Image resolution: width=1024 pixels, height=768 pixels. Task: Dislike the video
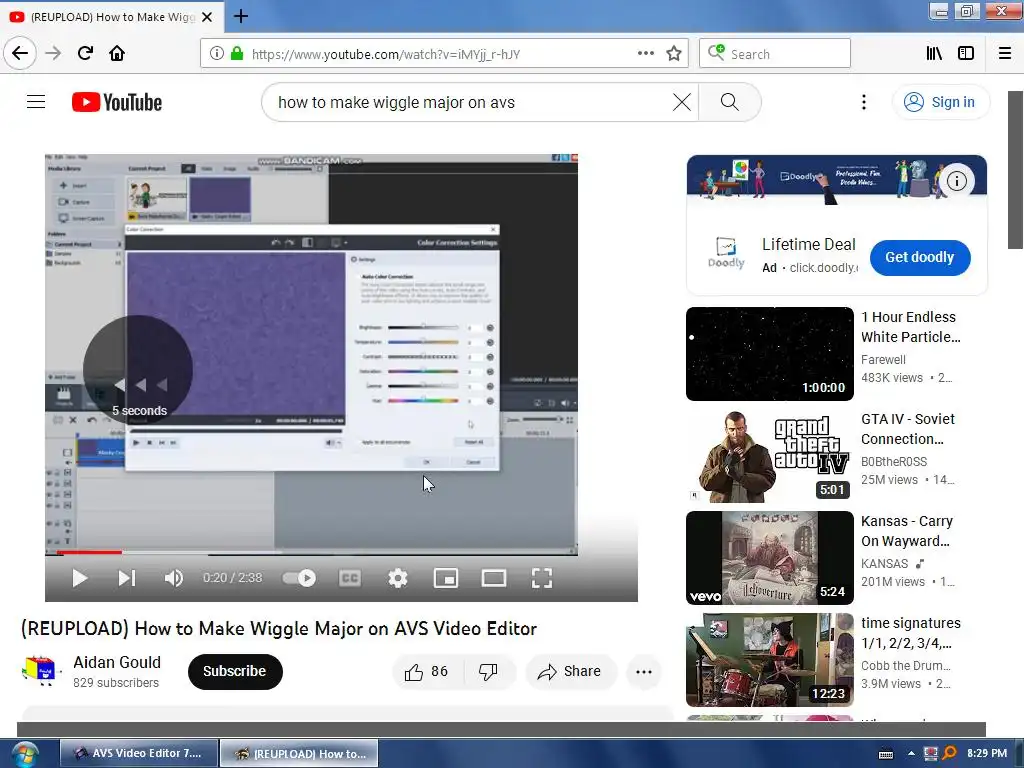point(488,671)
